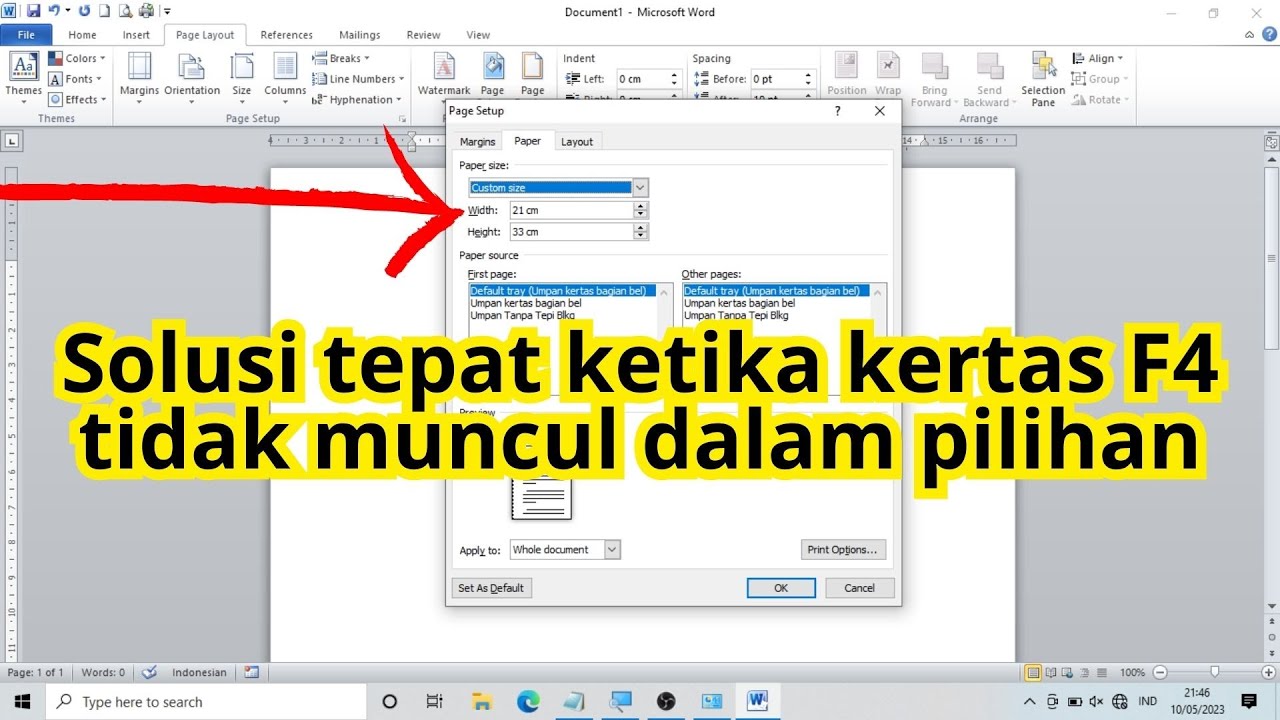Screen dimensions: 1280x720
Task: Click the Task View taskbar icon
Action: click(x=434, y=701)
